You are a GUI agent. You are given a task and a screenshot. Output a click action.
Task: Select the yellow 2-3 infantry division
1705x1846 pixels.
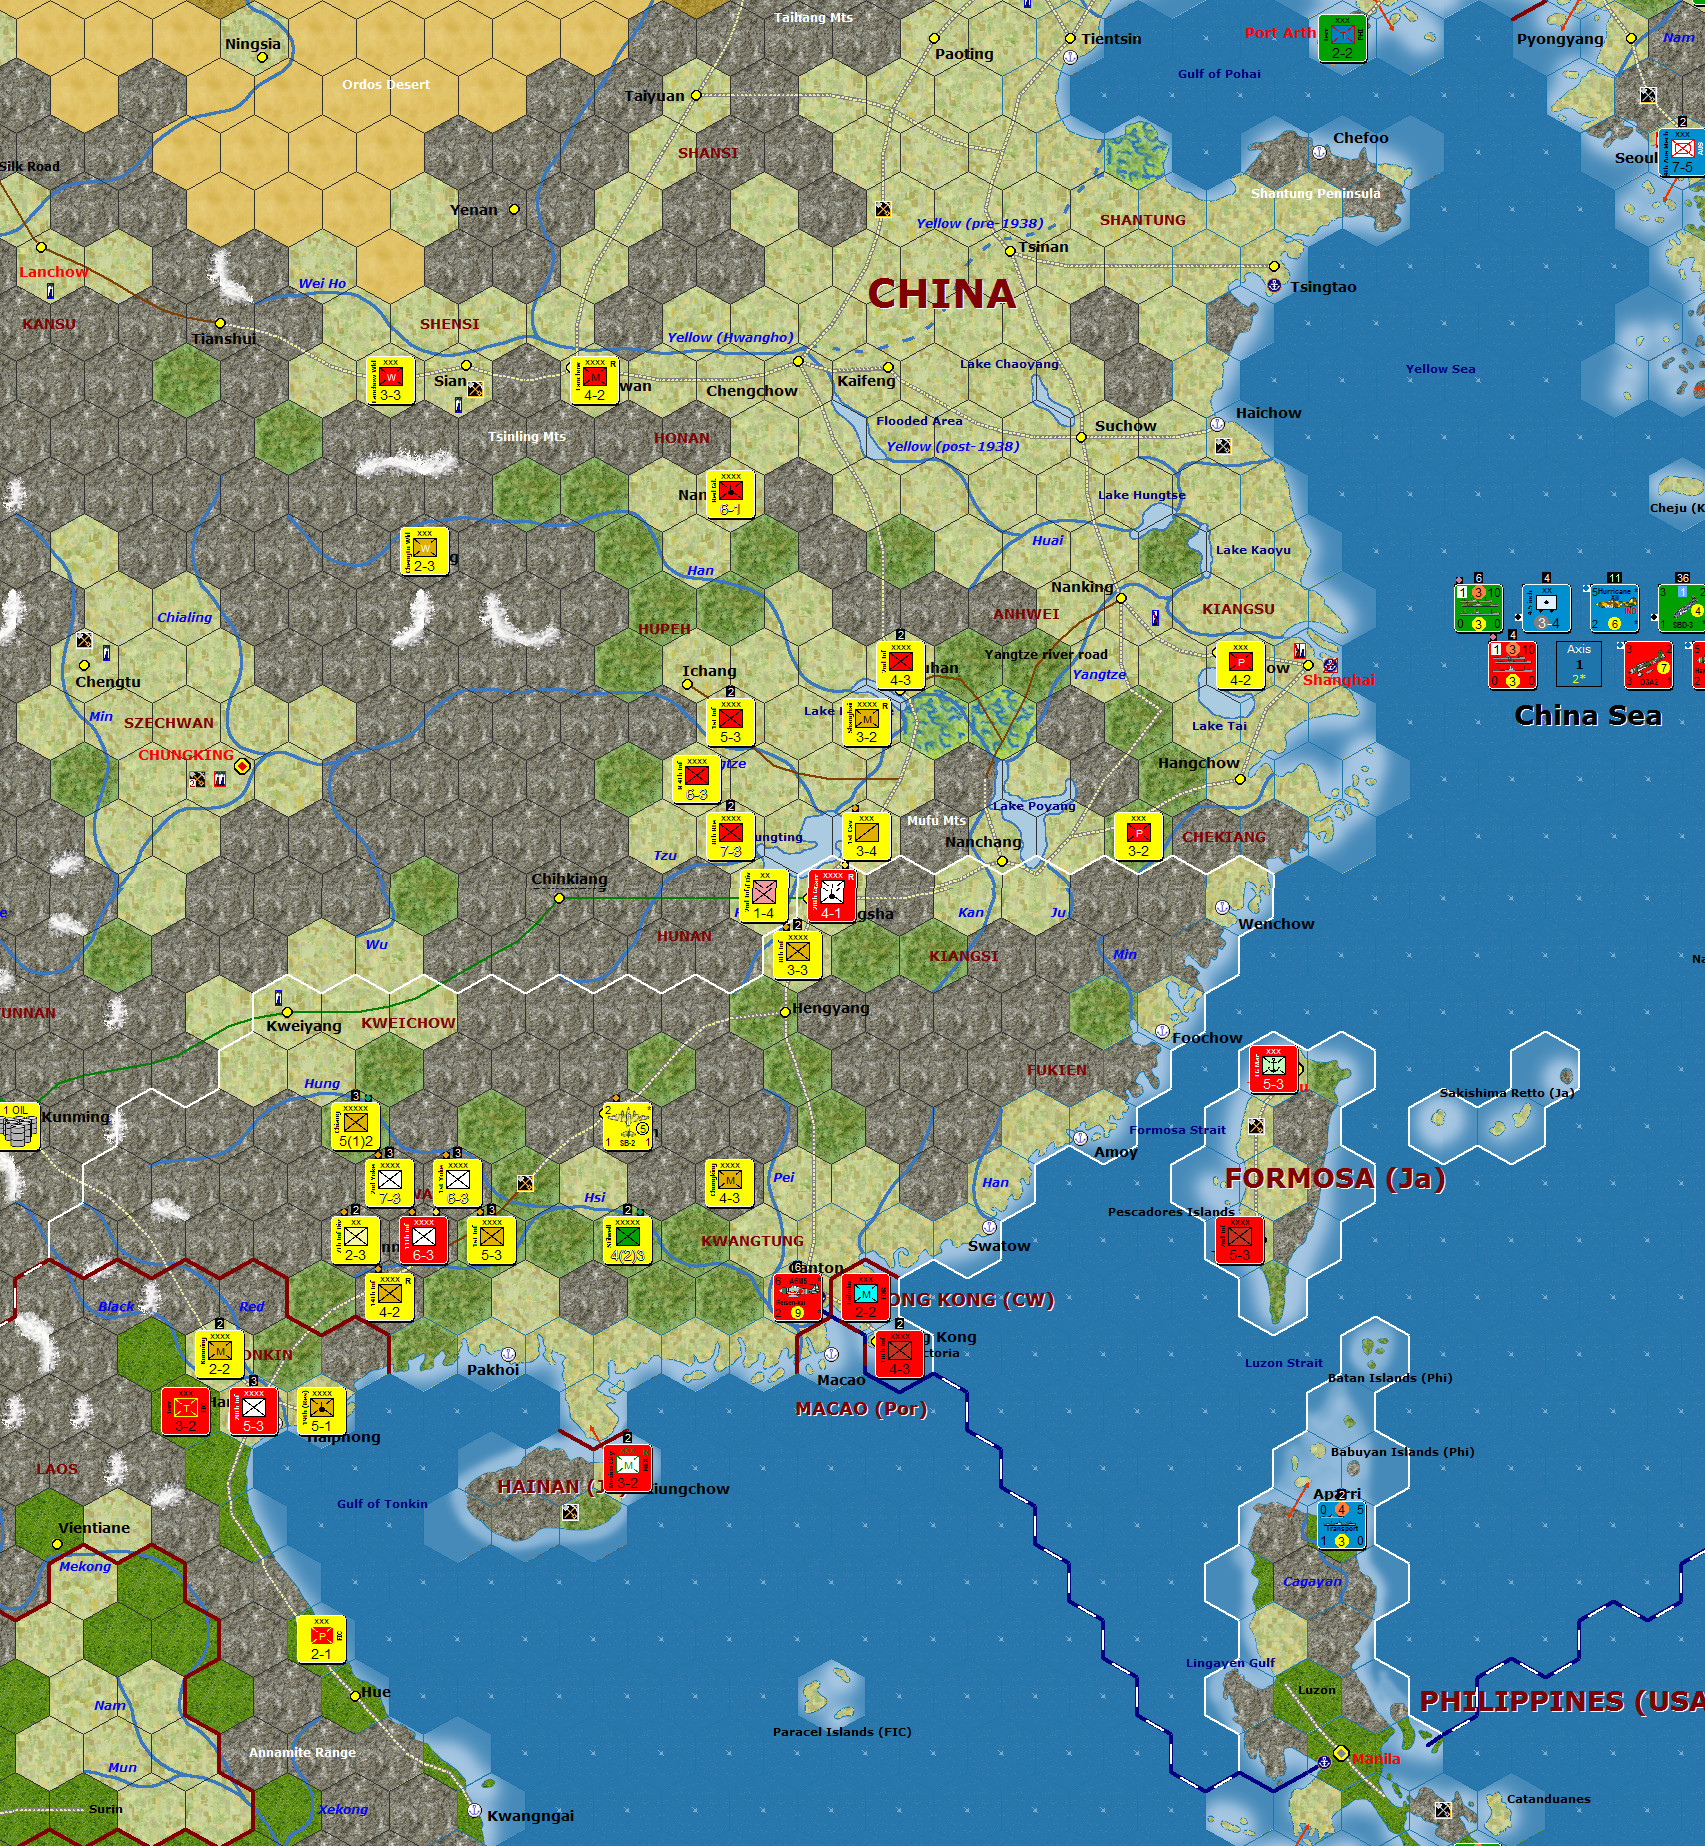(356, 1240)
